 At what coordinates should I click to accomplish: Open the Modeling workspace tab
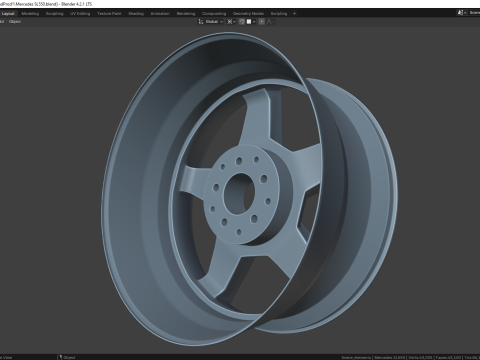coord(30,14)
